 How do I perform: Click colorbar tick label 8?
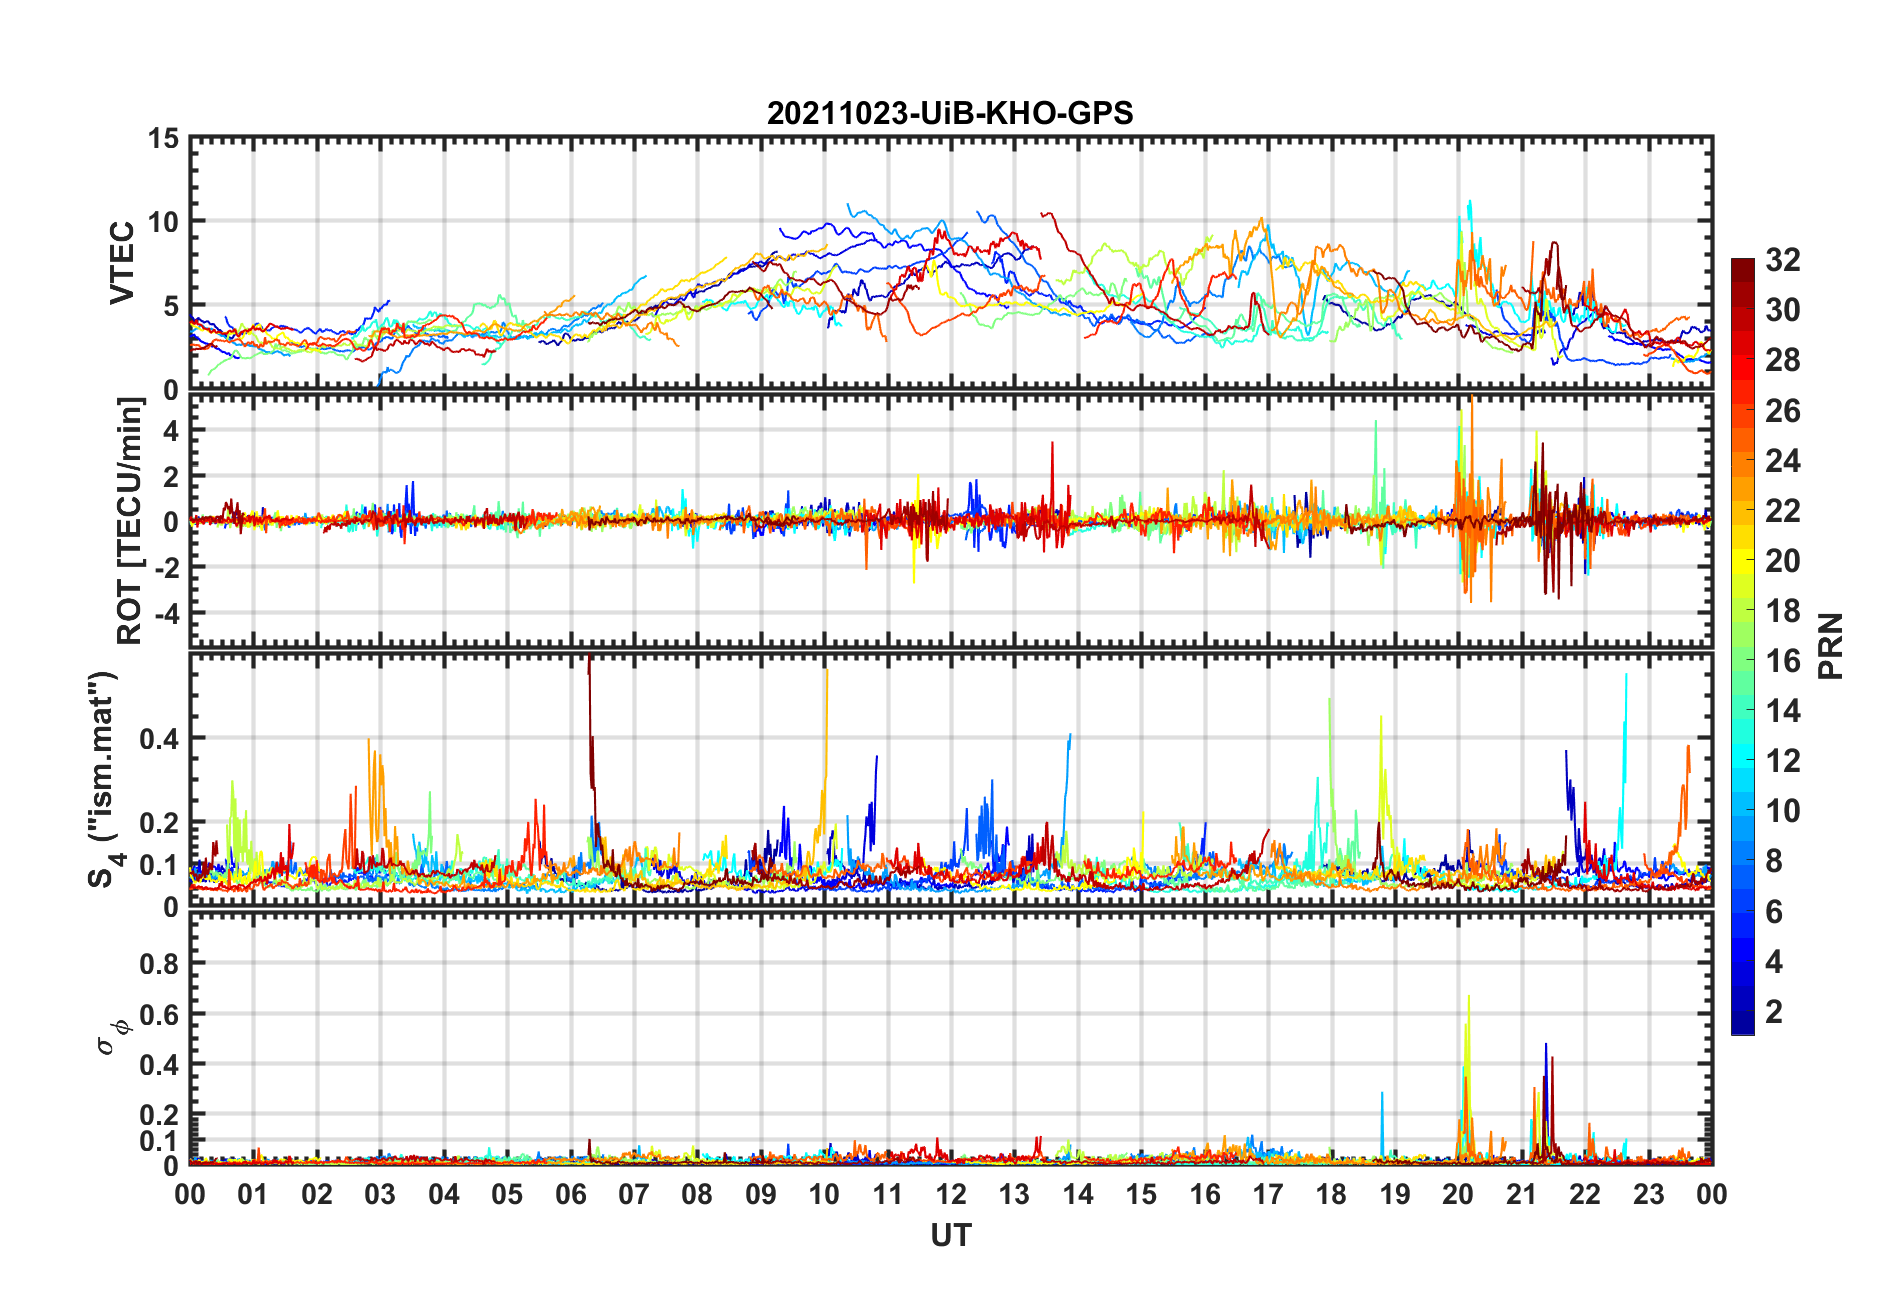(x=1774, y=861)
